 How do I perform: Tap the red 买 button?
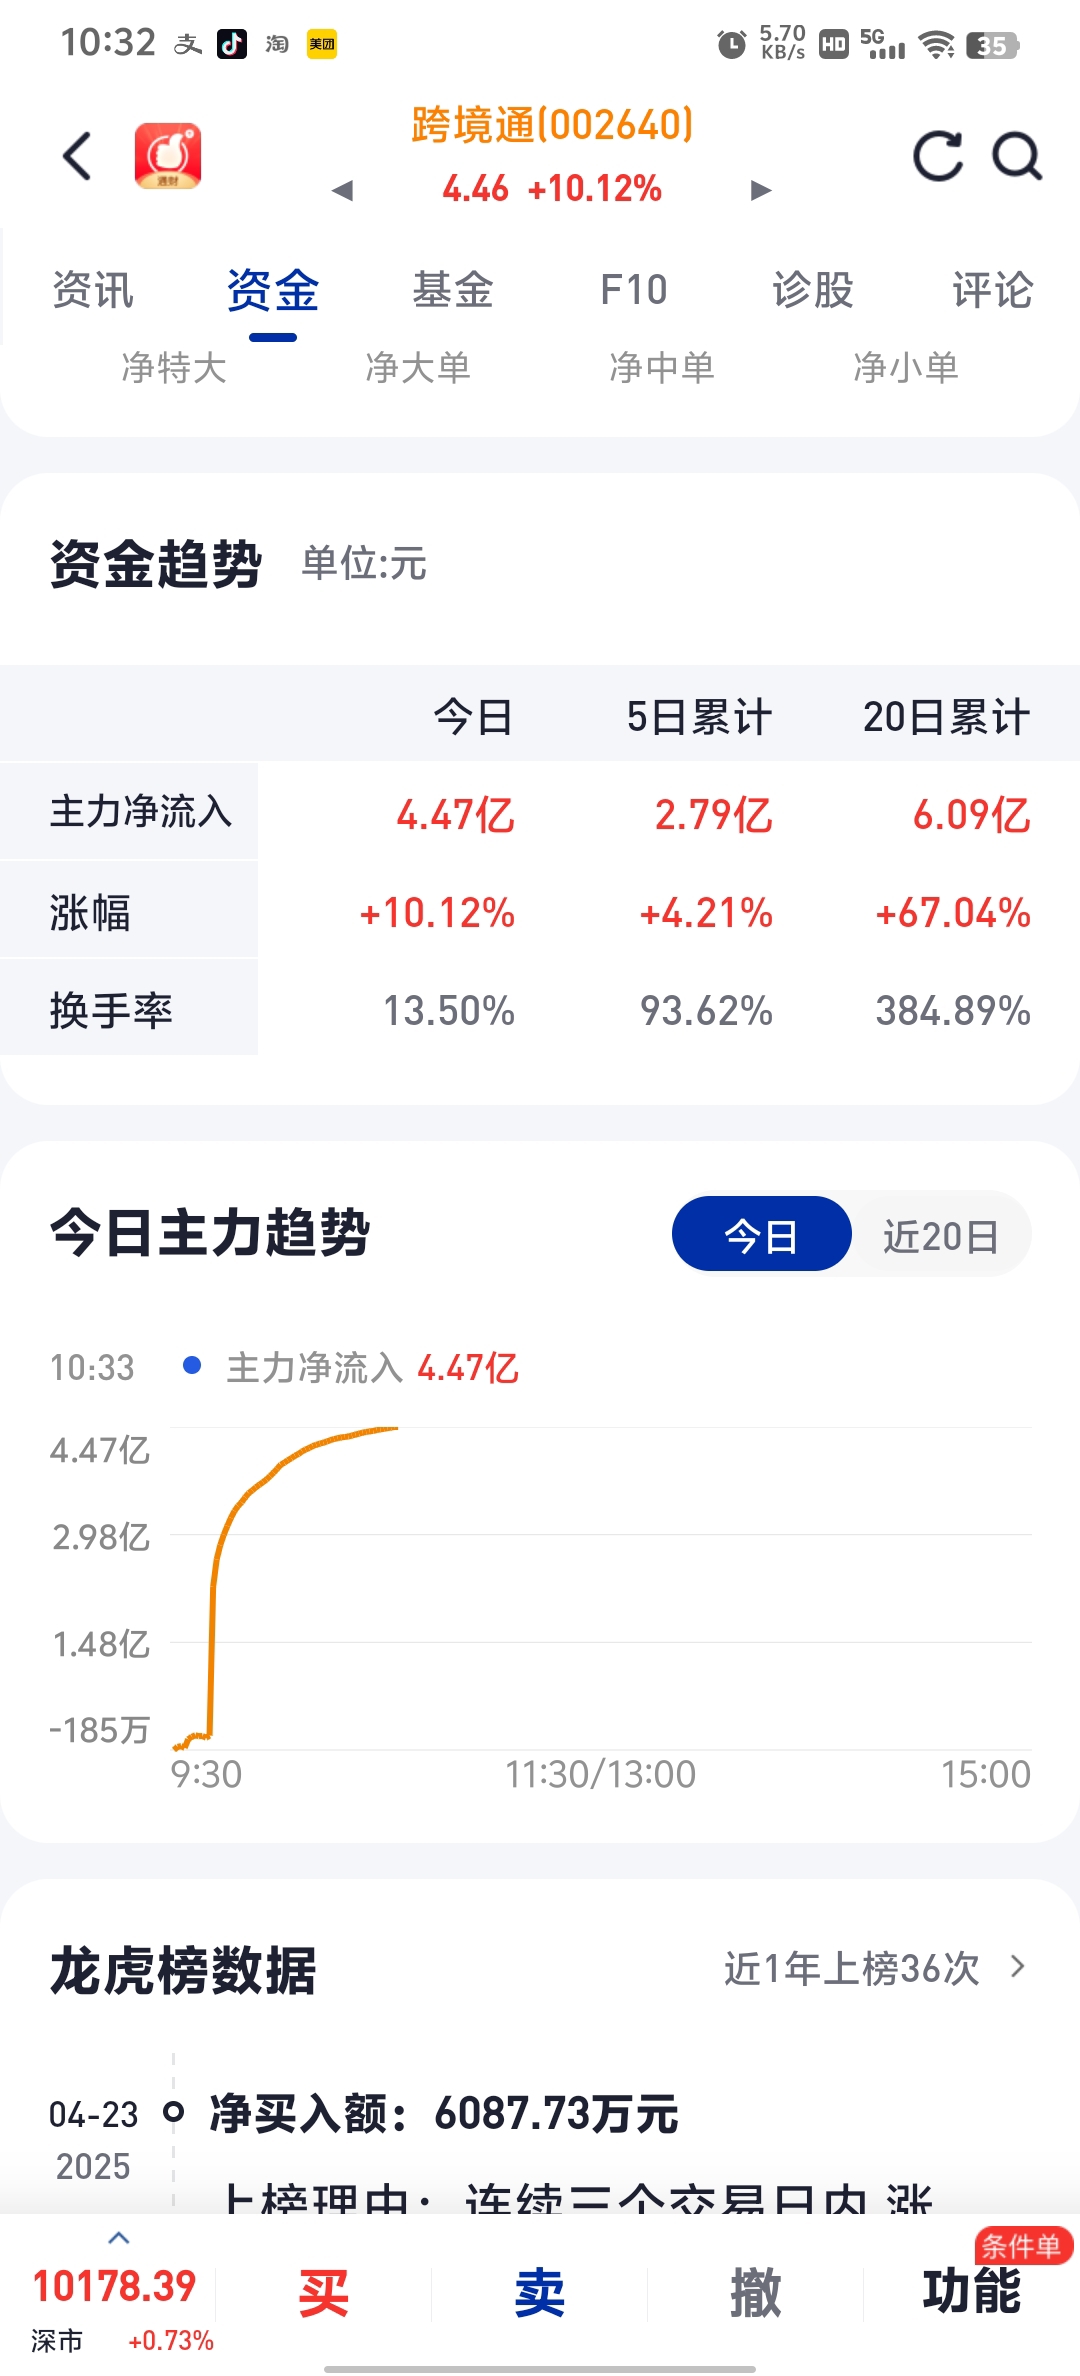tap(324, 2292)
